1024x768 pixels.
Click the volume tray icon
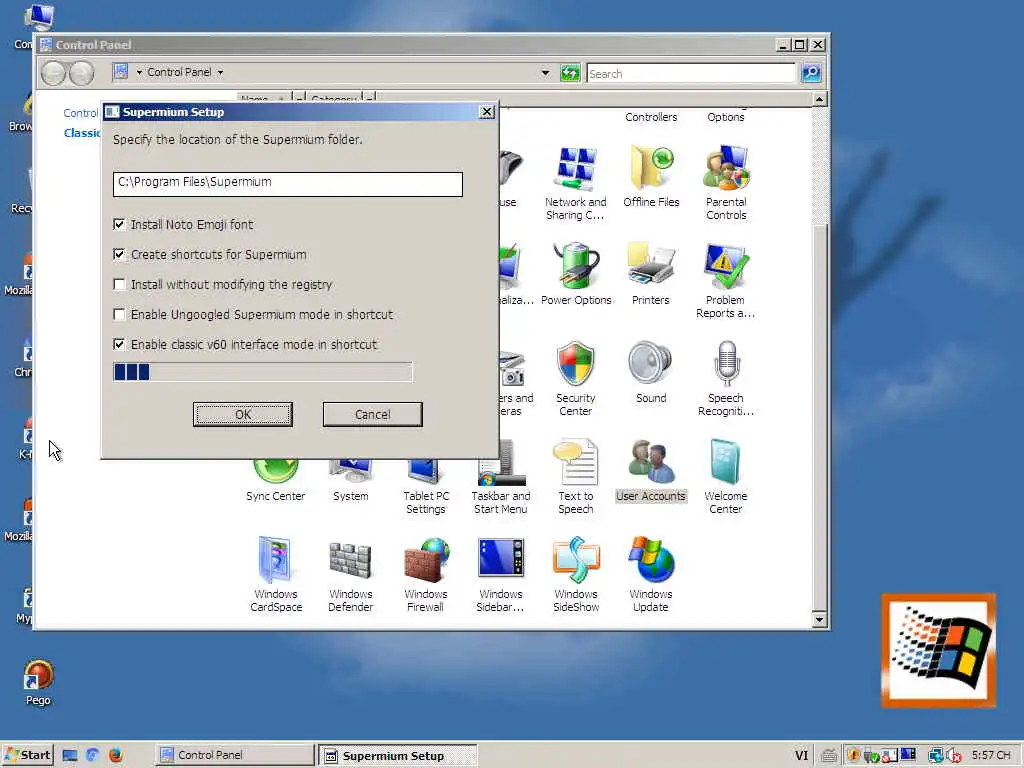(x=953, y=756)
